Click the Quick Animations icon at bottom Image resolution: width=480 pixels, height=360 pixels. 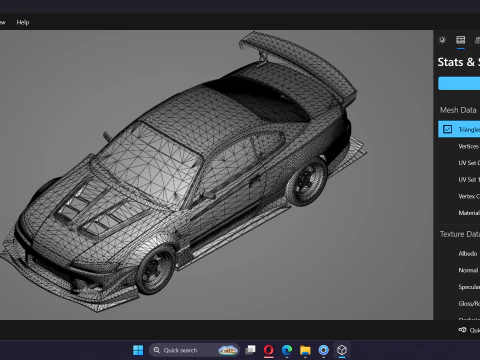462,330
